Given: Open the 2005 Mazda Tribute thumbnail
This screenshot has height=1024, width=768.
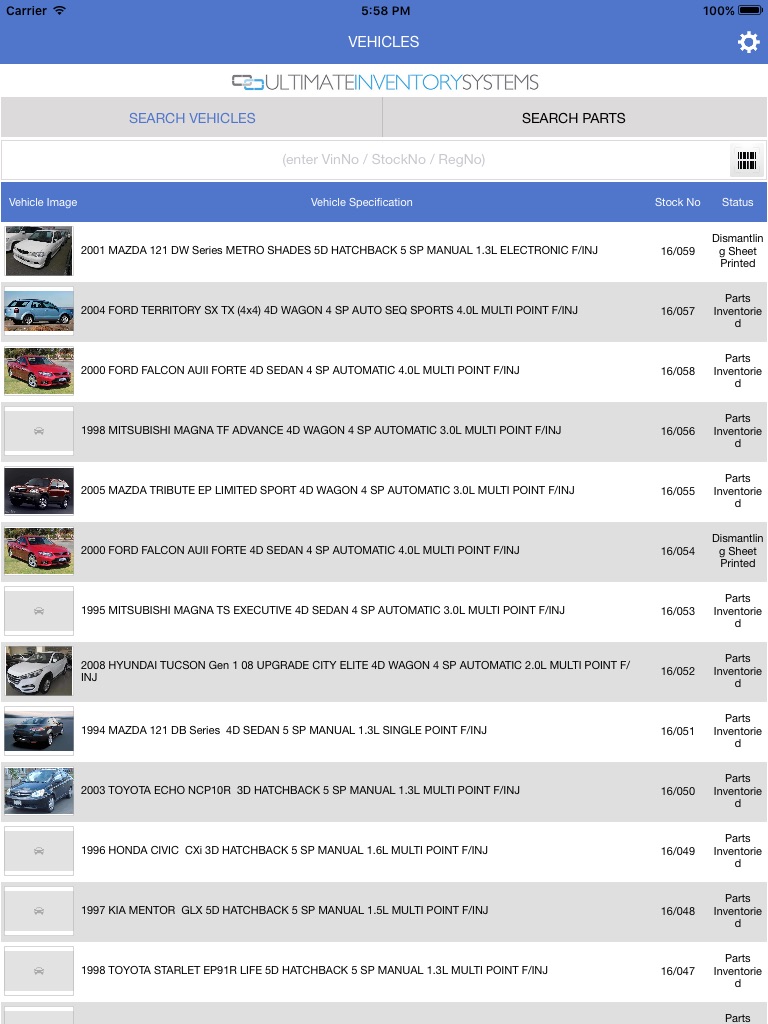Looking at the screenshot, I should pos(39,491).
